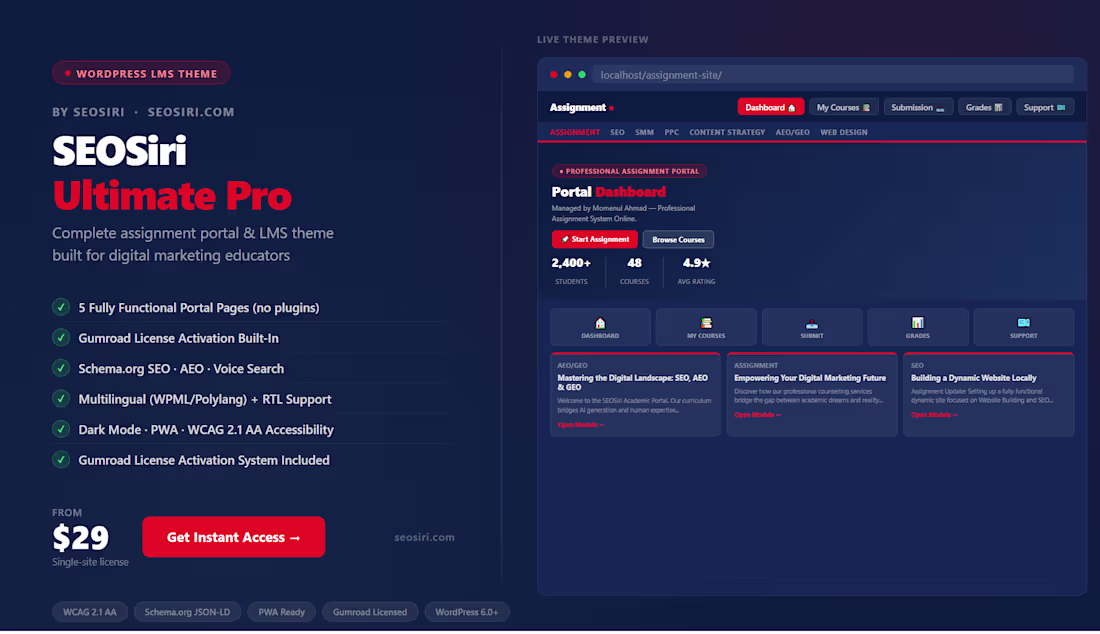The width and height of the screenshot is (1100, 634).
Task: Click the $29 price text
Action: pyautogui.click(x=81, y=539)
